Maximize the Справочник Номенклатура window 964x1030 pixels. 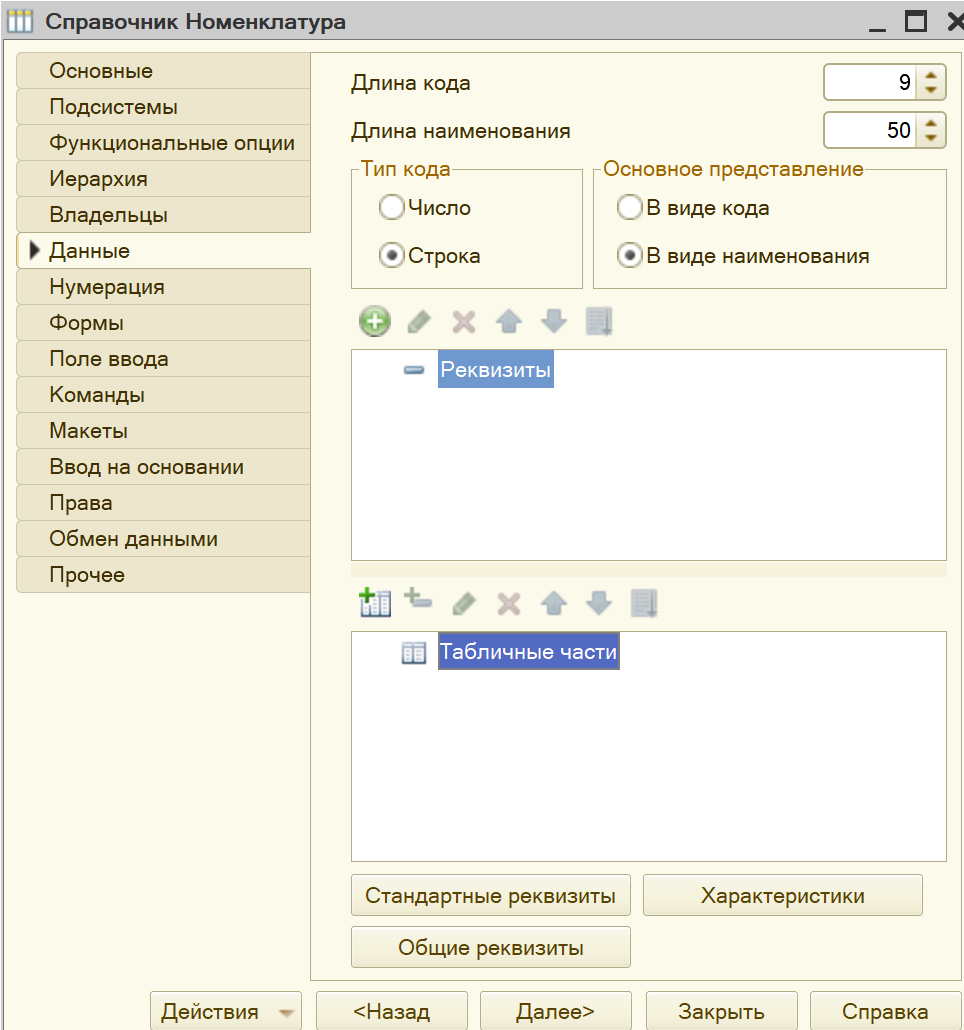(915, 21)
